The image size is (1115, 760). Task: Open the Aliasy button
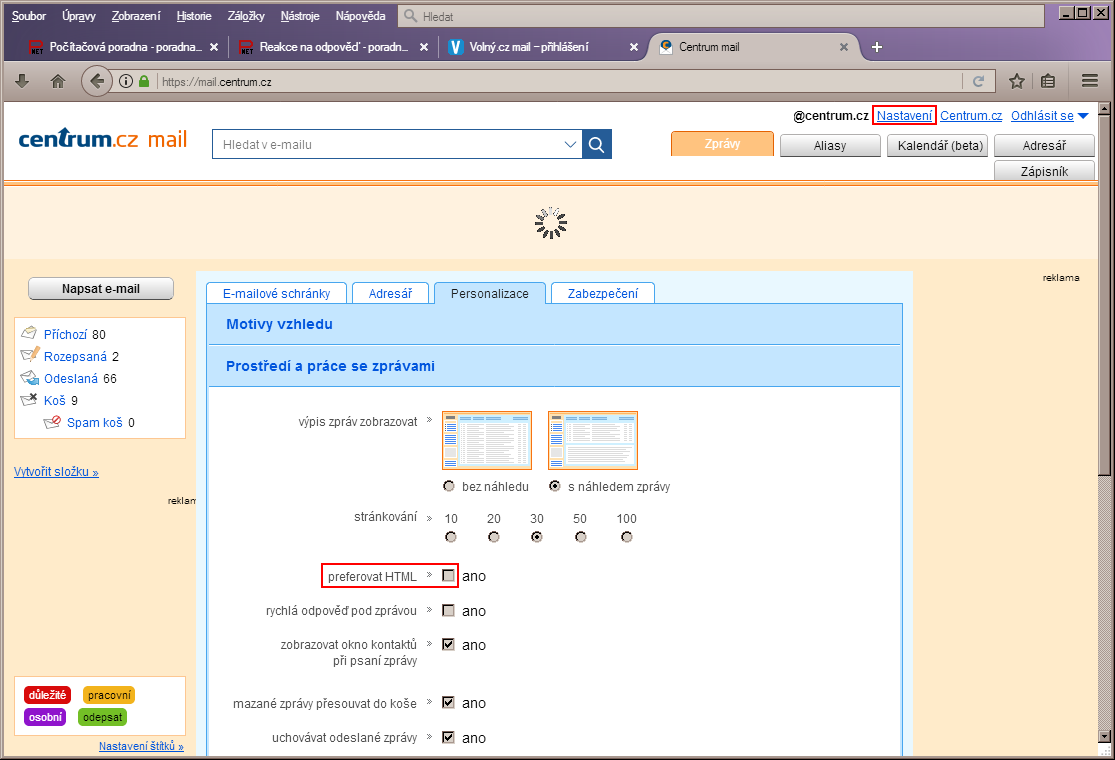pos(830,145)
